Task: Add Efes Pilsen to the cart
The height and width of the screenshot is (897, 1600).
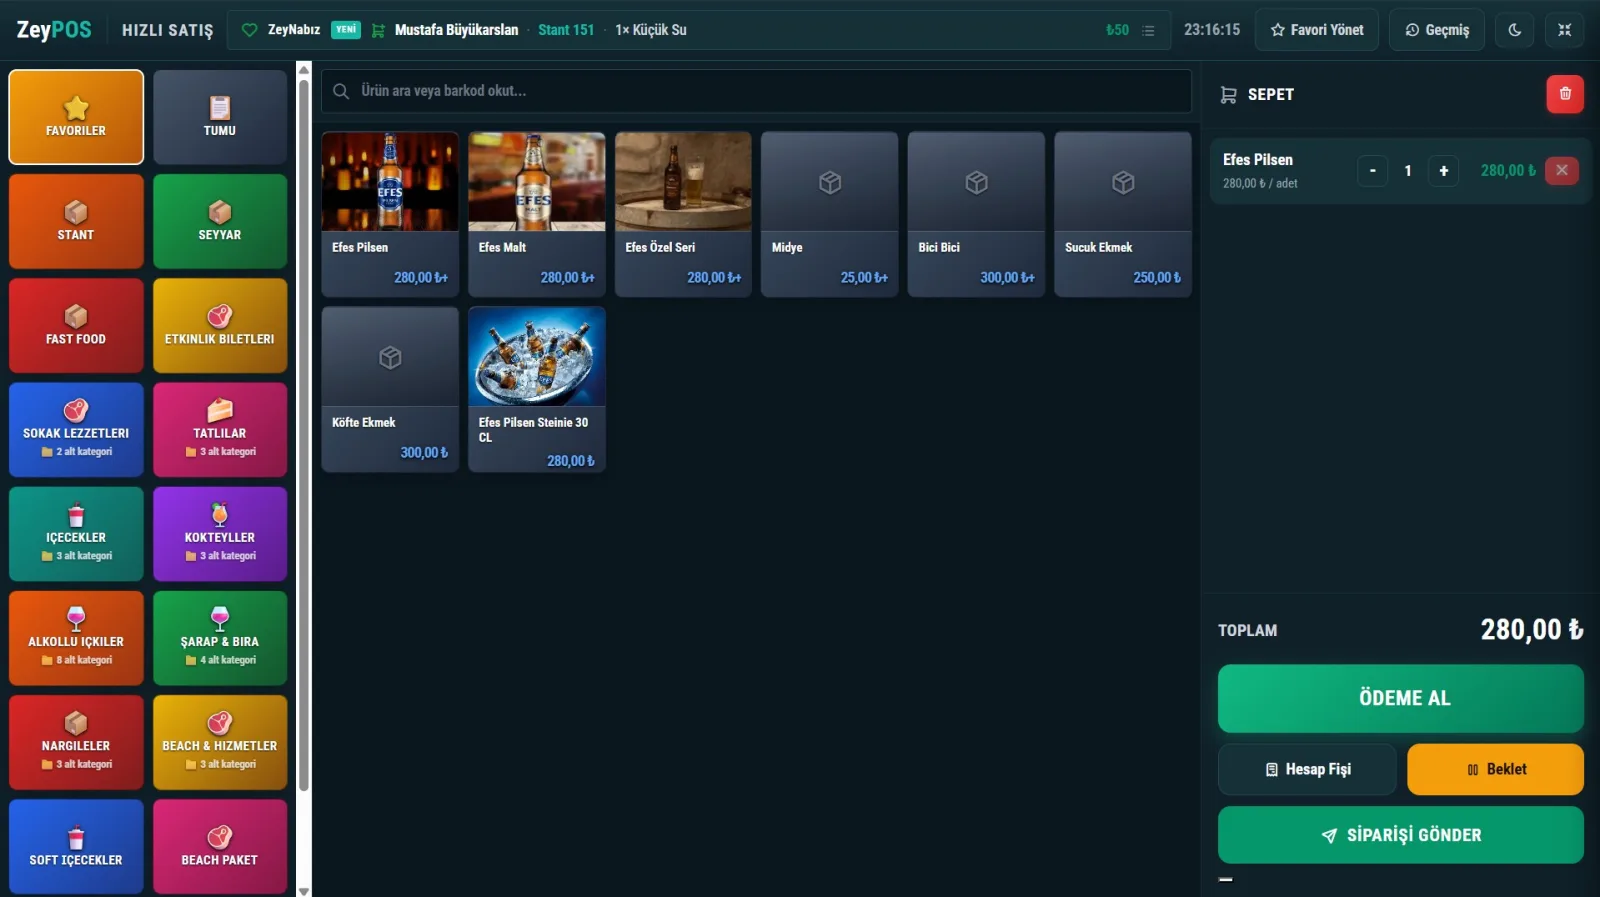Action: [x=390, y=214]
